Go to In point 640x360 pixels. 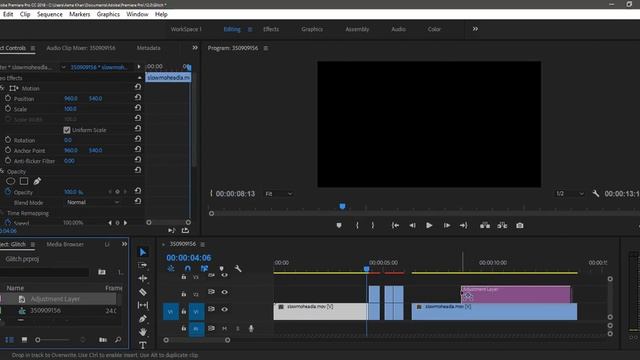[x=395, y=225]
